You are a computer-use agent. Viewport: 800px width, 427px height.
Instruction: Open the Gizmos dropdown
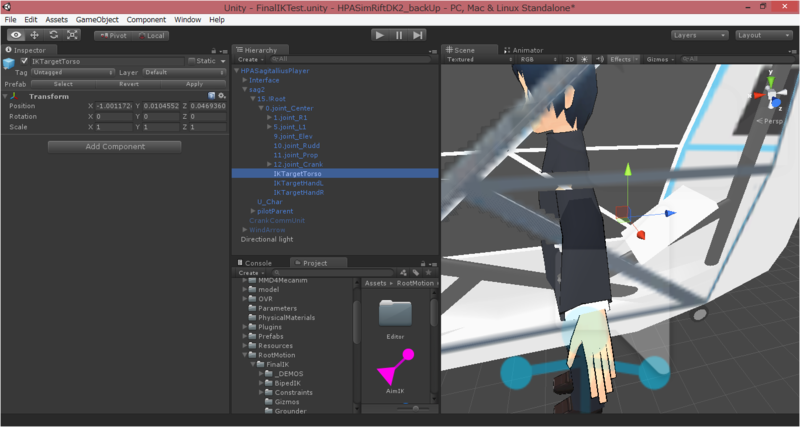click(660, 59)
